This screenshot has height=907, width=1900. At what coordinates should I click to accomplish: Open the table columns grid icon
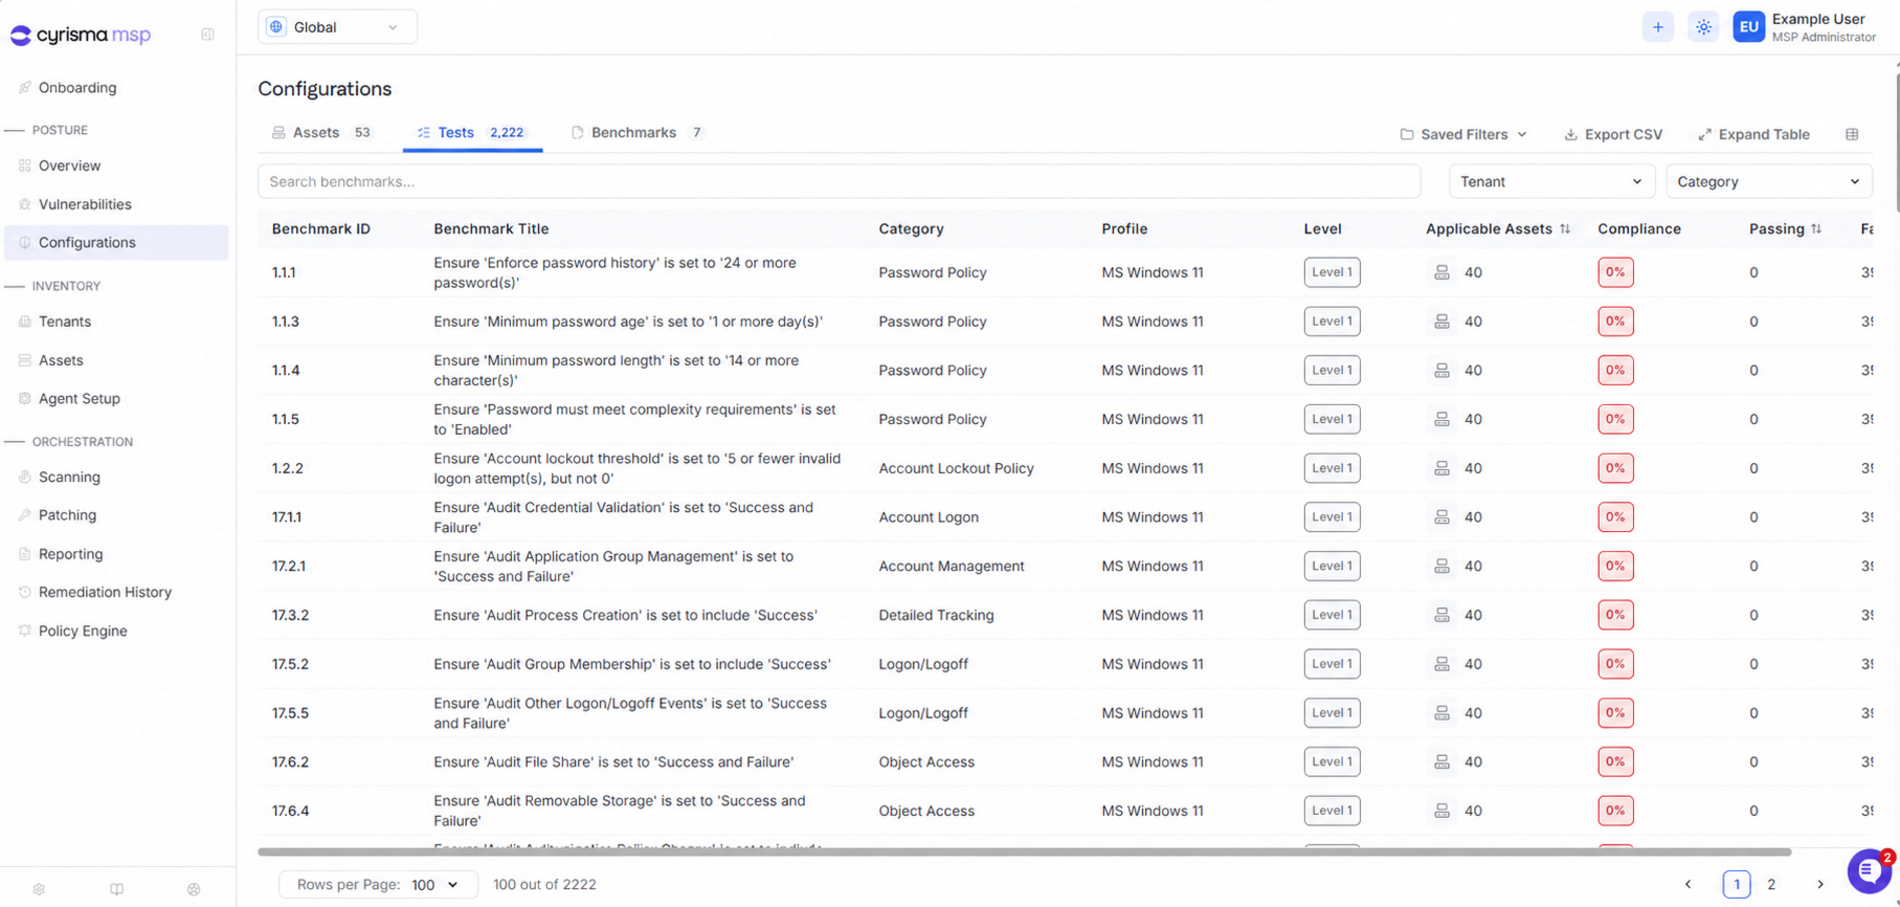pos(1852,134)
